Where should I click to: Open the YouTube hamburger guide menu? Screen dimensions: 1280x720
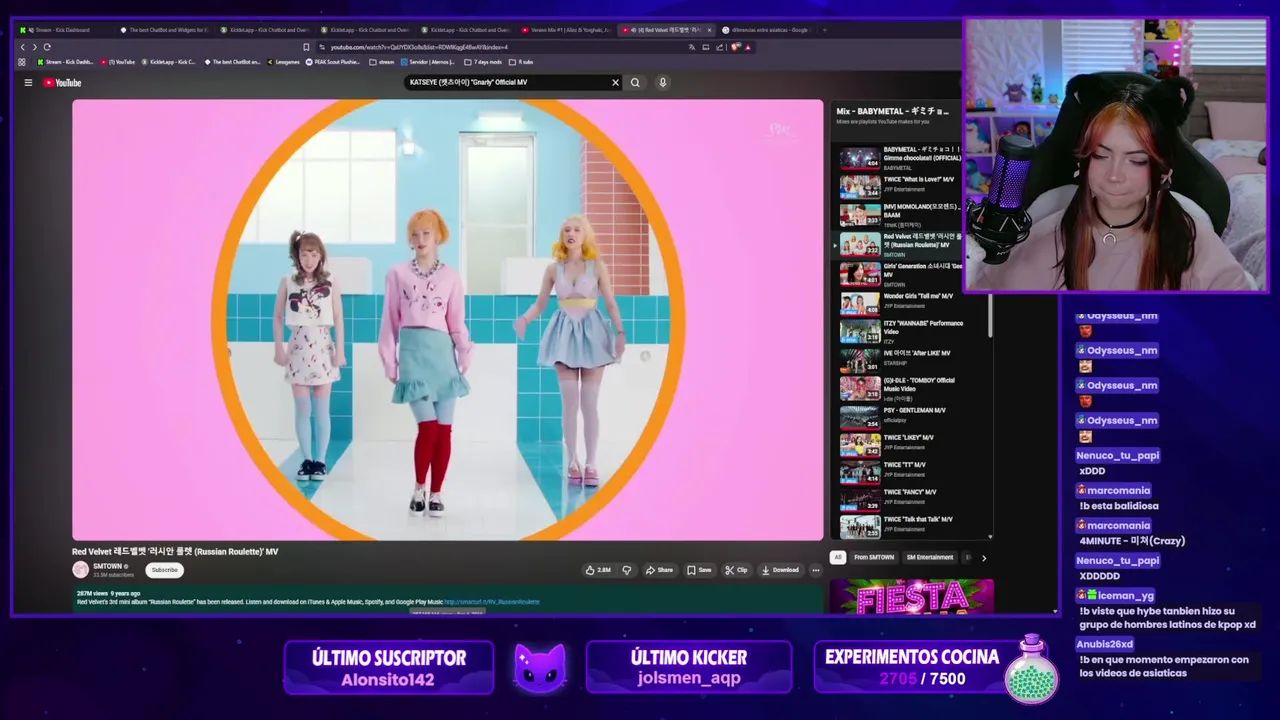(28, 83)
